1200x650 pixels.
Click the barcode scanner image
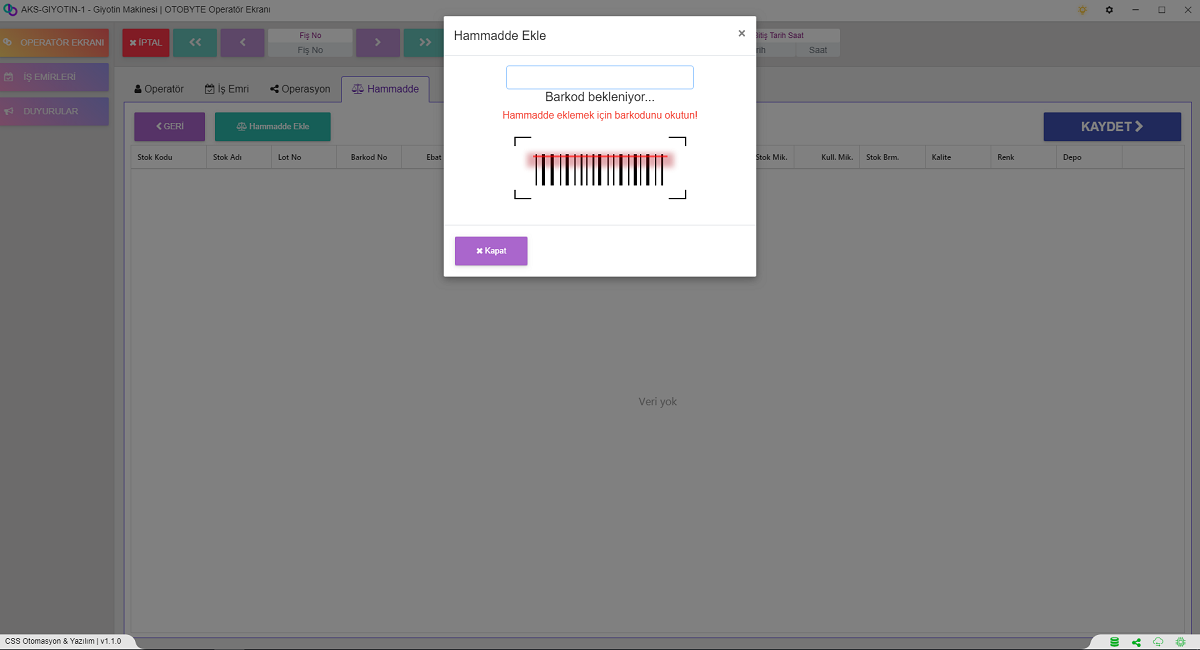(x=600, y=168)
